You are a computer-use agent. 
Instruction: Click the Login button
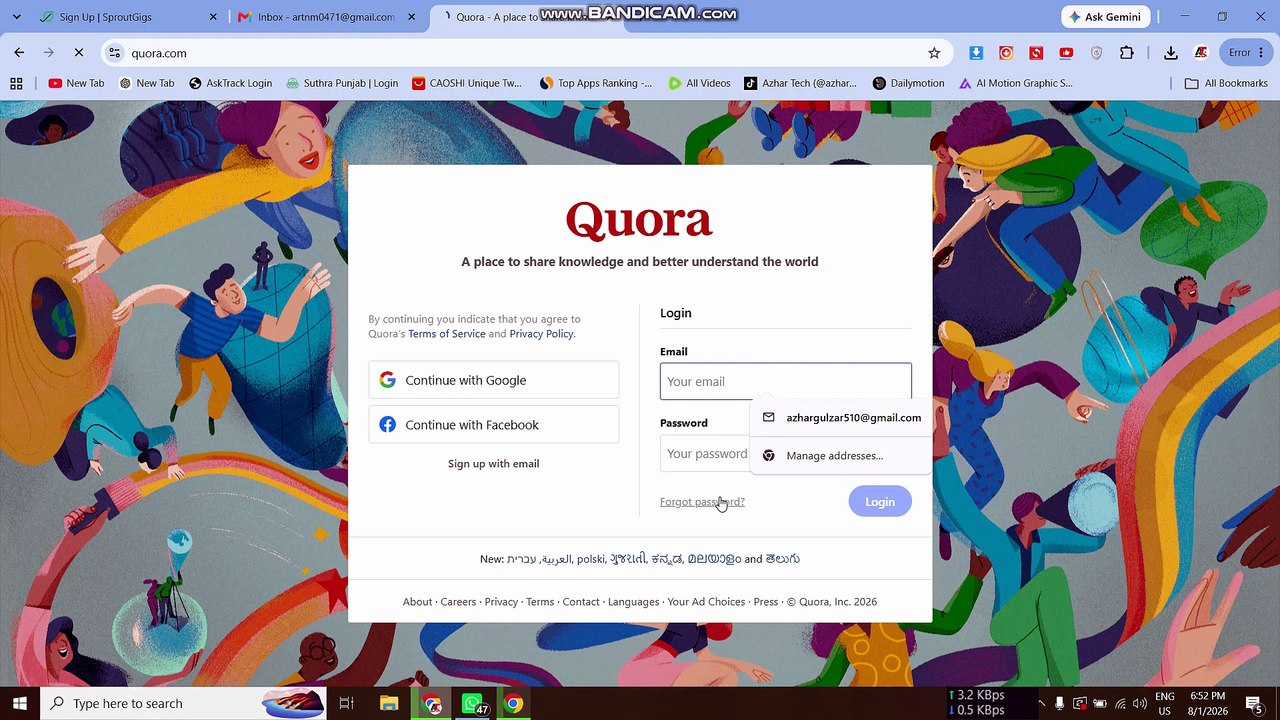coord(880,502)
